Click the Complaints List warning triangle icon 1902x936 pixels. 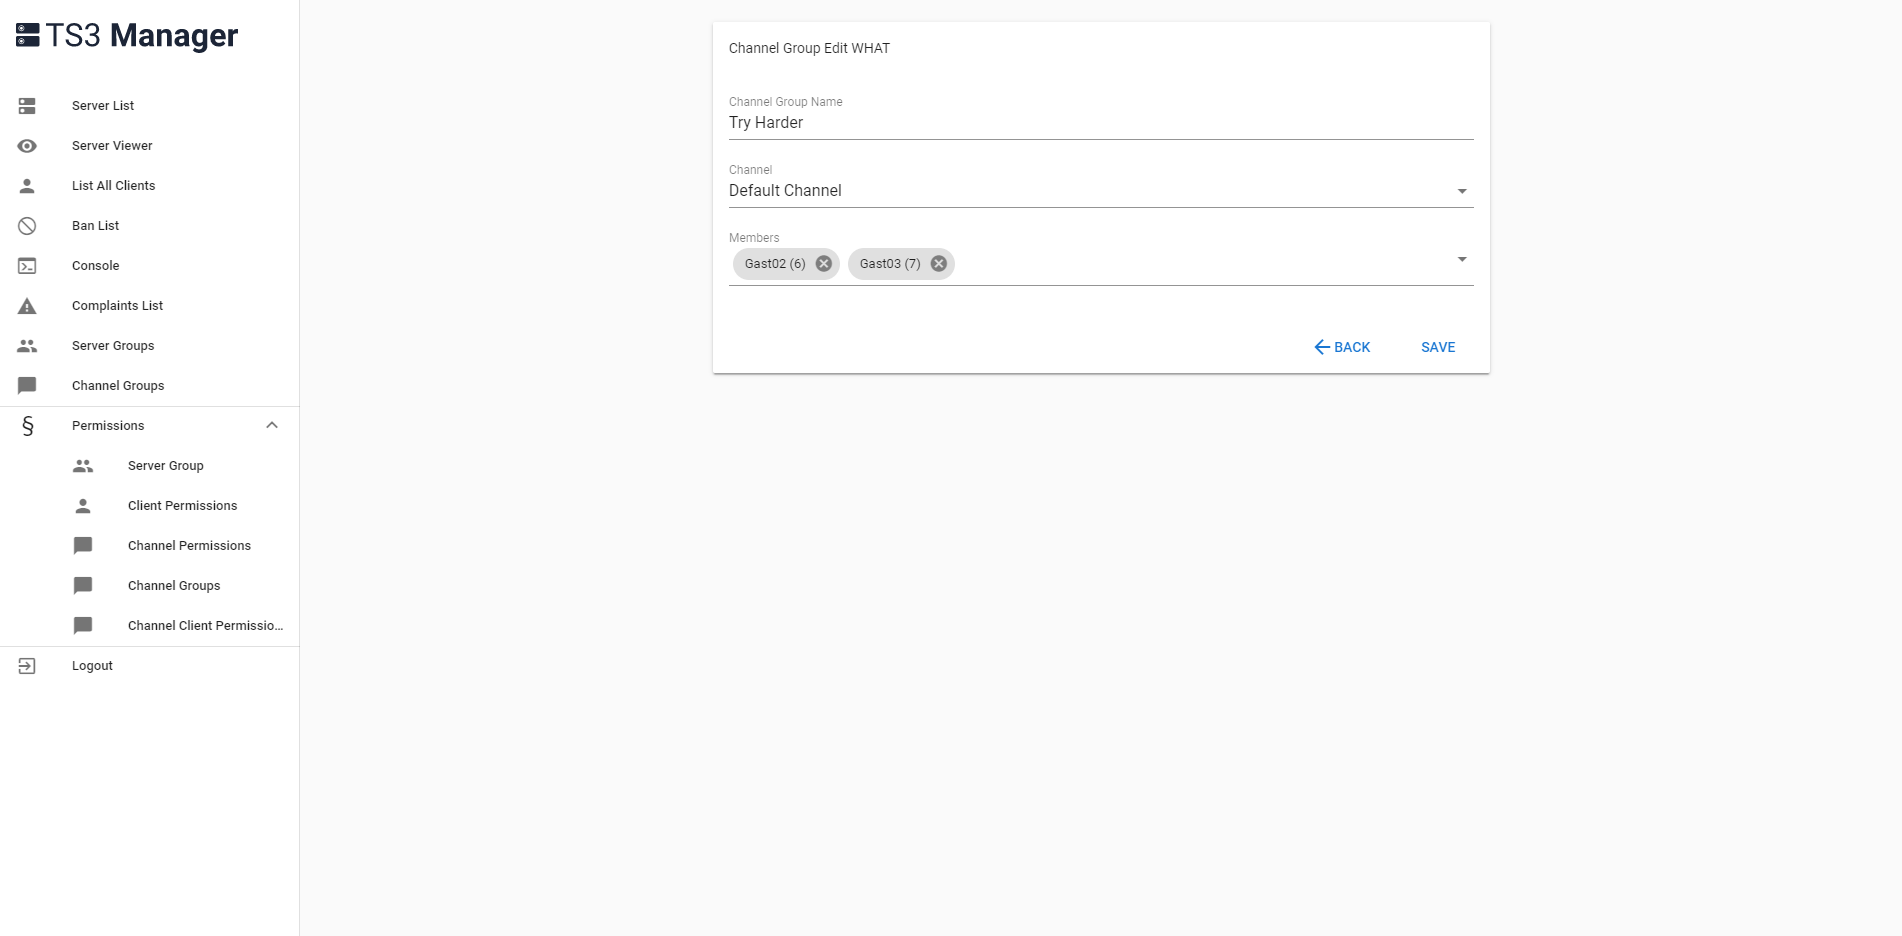click(x=27, y=306)
